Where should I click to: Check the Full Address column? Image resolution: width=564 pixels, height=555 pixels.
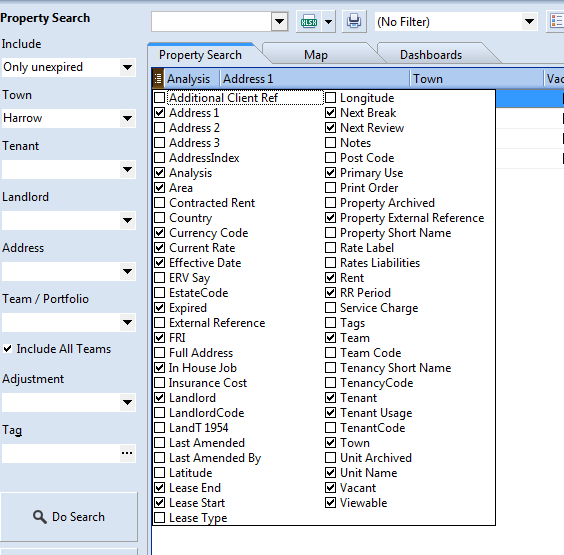pyautogui.click(x=160, y=353)
